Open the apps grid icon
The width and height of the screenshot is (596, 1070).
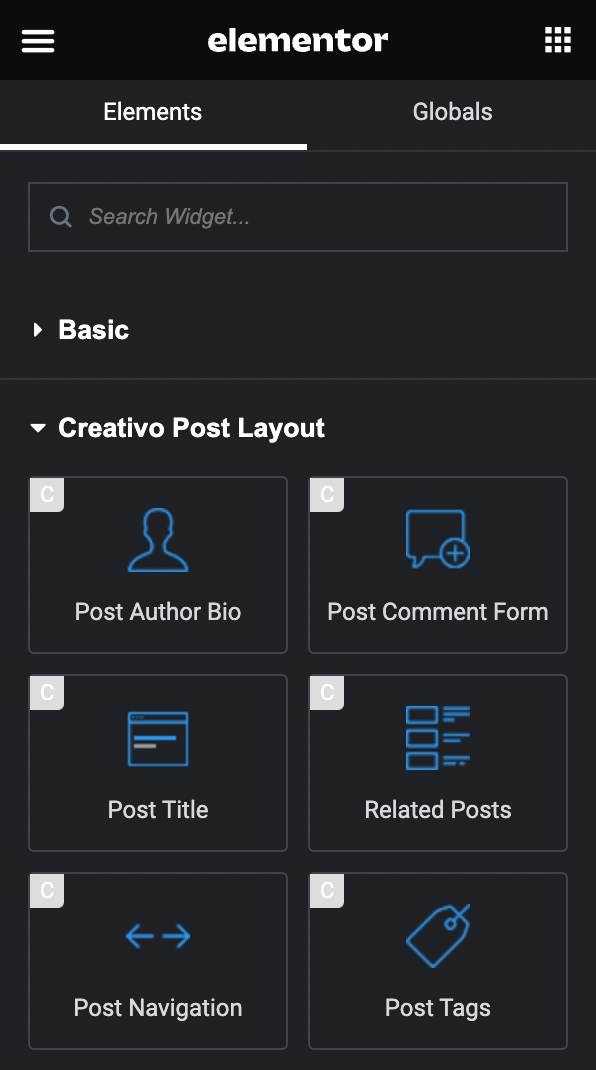pos(558,40)
